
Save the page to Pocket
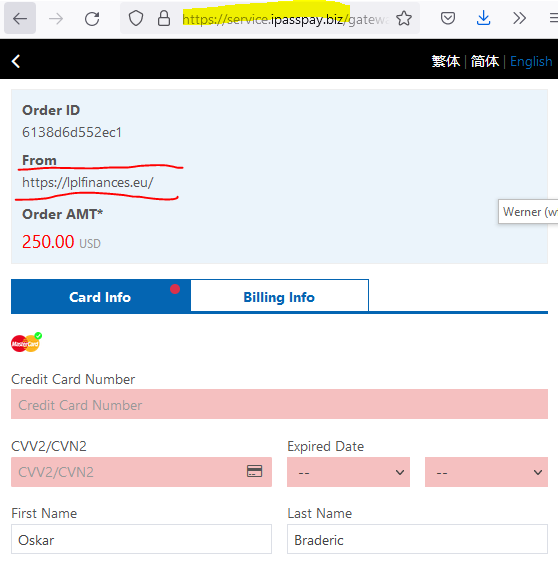point(448,18)
